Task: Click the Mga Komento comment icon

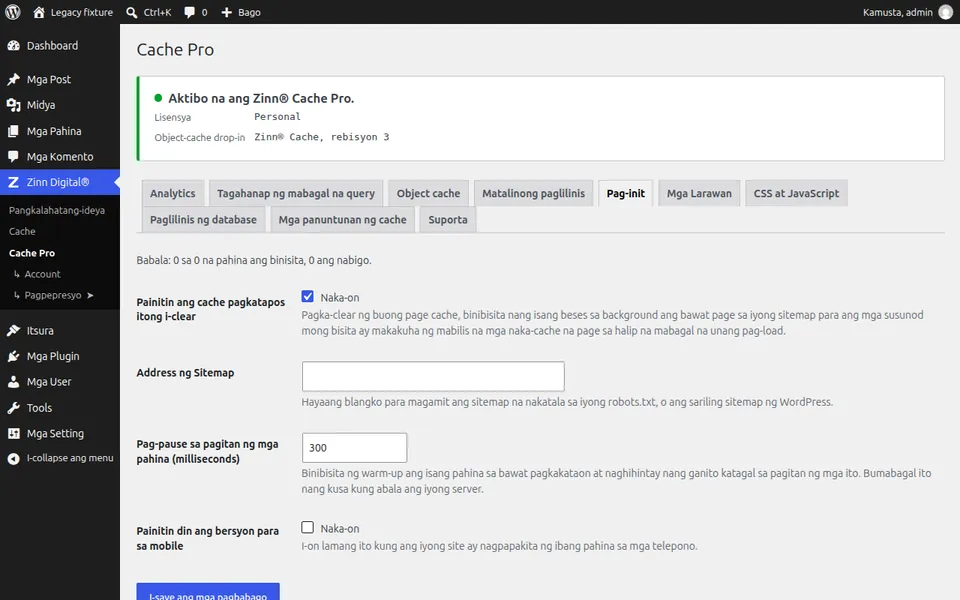Action: [x=13, y=157]
